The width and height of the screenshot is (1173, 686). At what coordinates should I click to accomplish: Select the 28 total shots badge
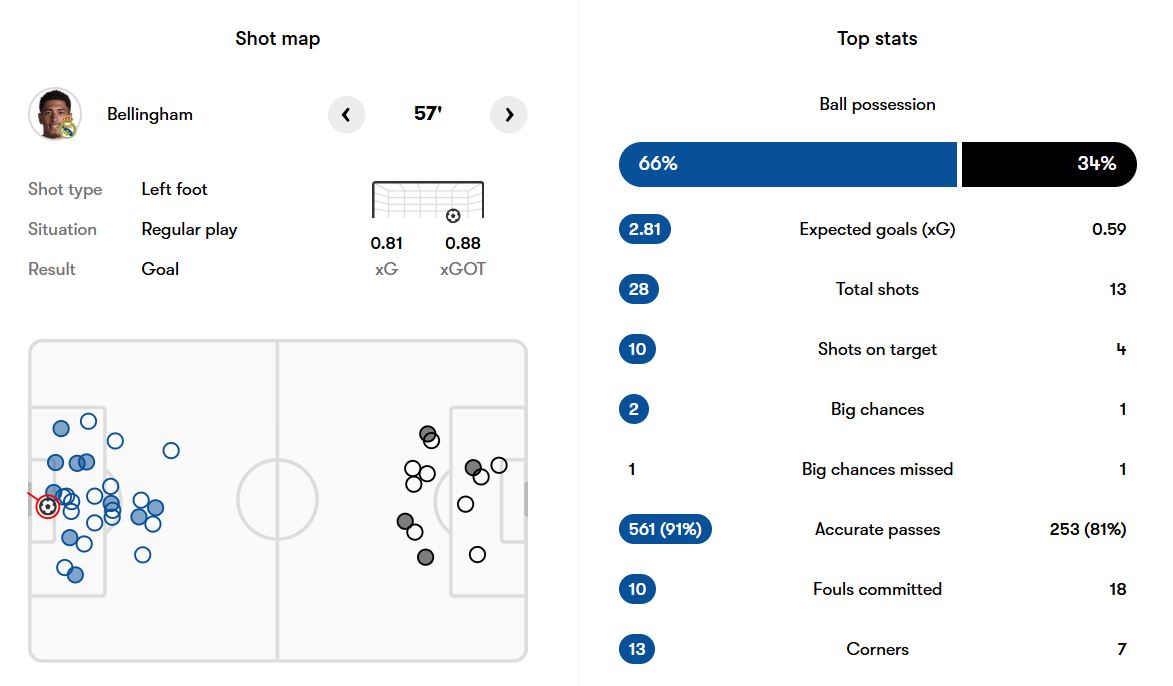point(639,289)
